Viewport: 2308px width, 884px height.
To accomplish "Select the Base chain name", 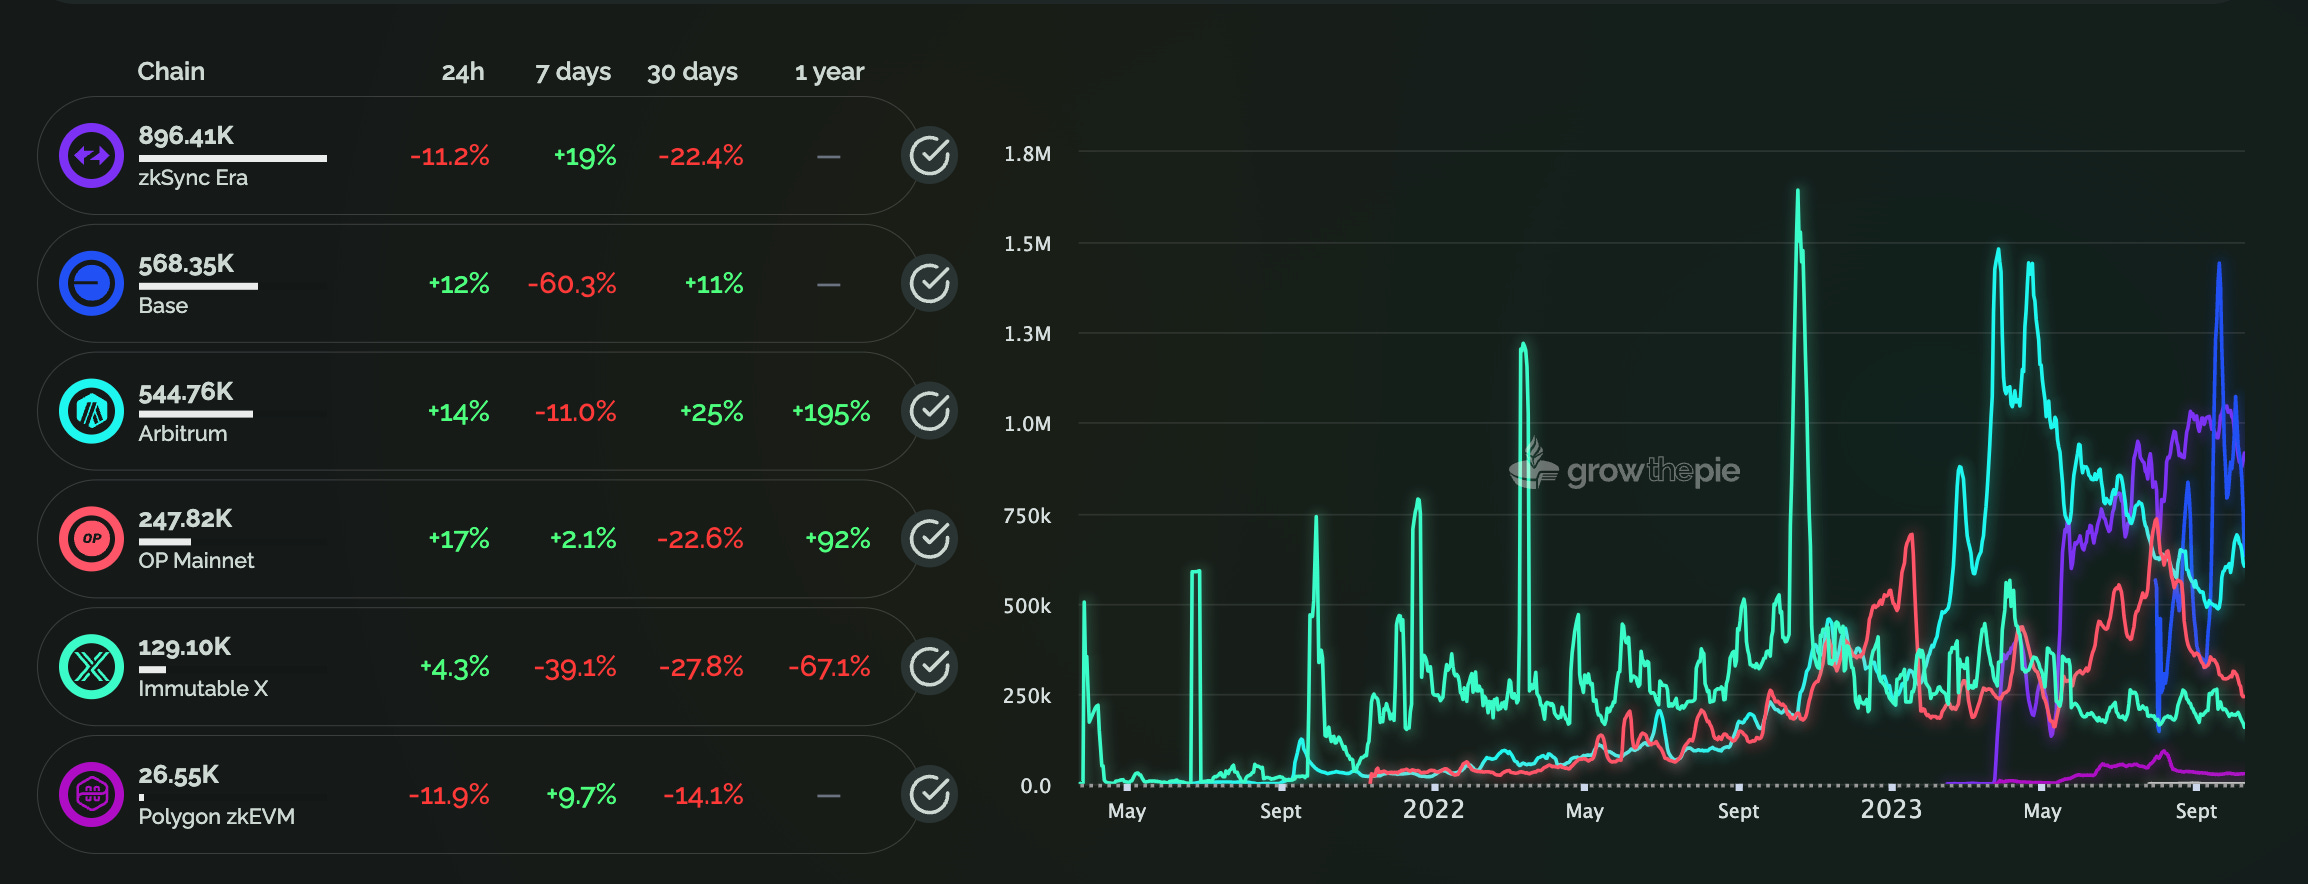I will click(163, 306).
